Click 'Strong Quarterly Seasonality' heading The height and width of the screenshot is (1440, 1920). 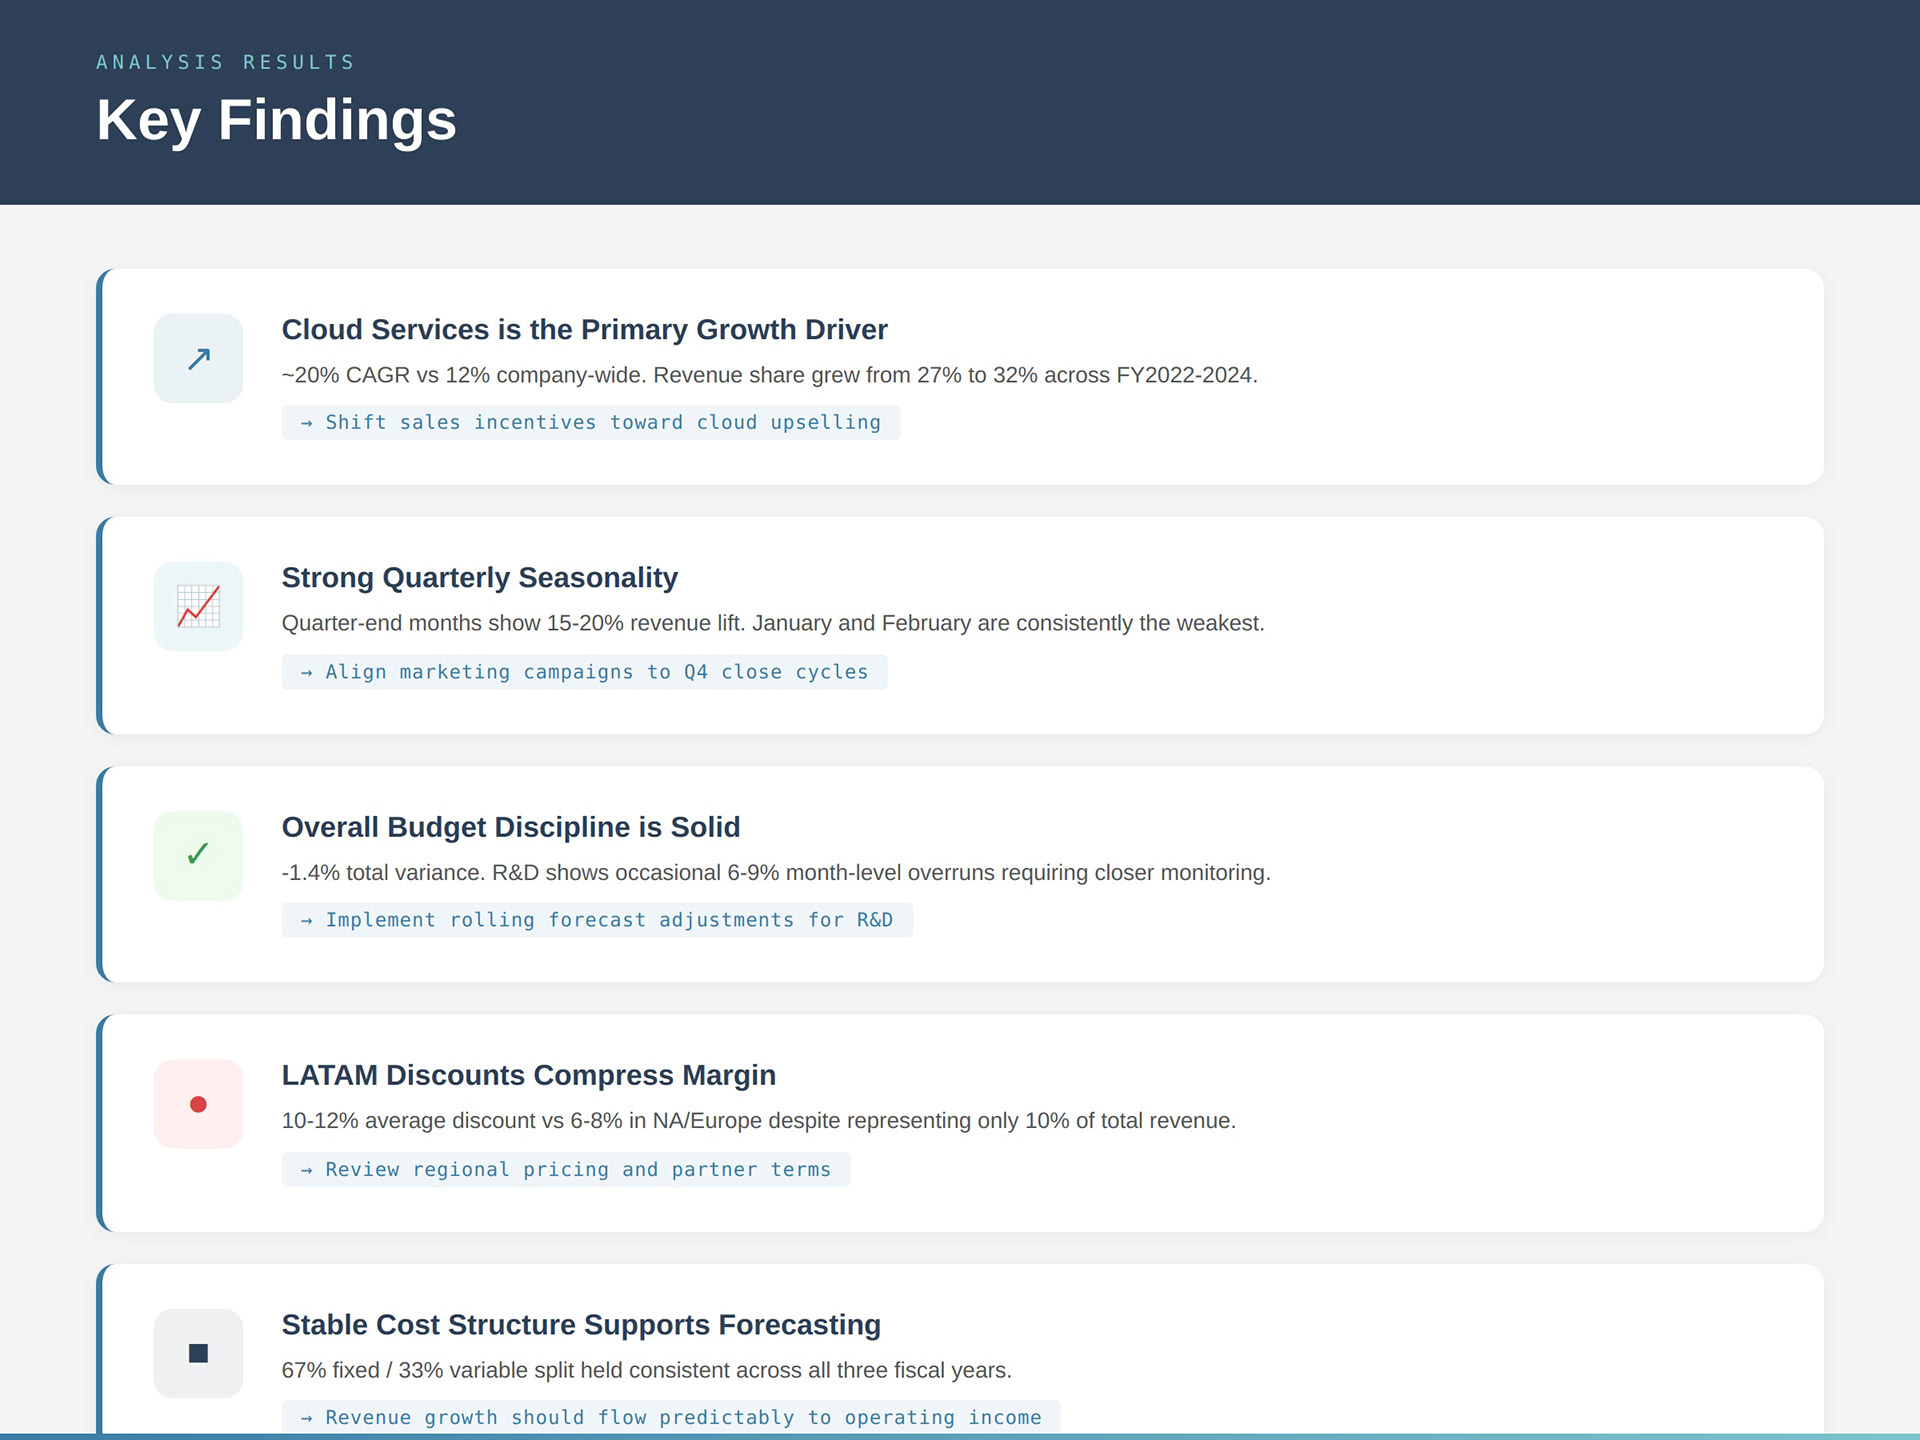479,578
